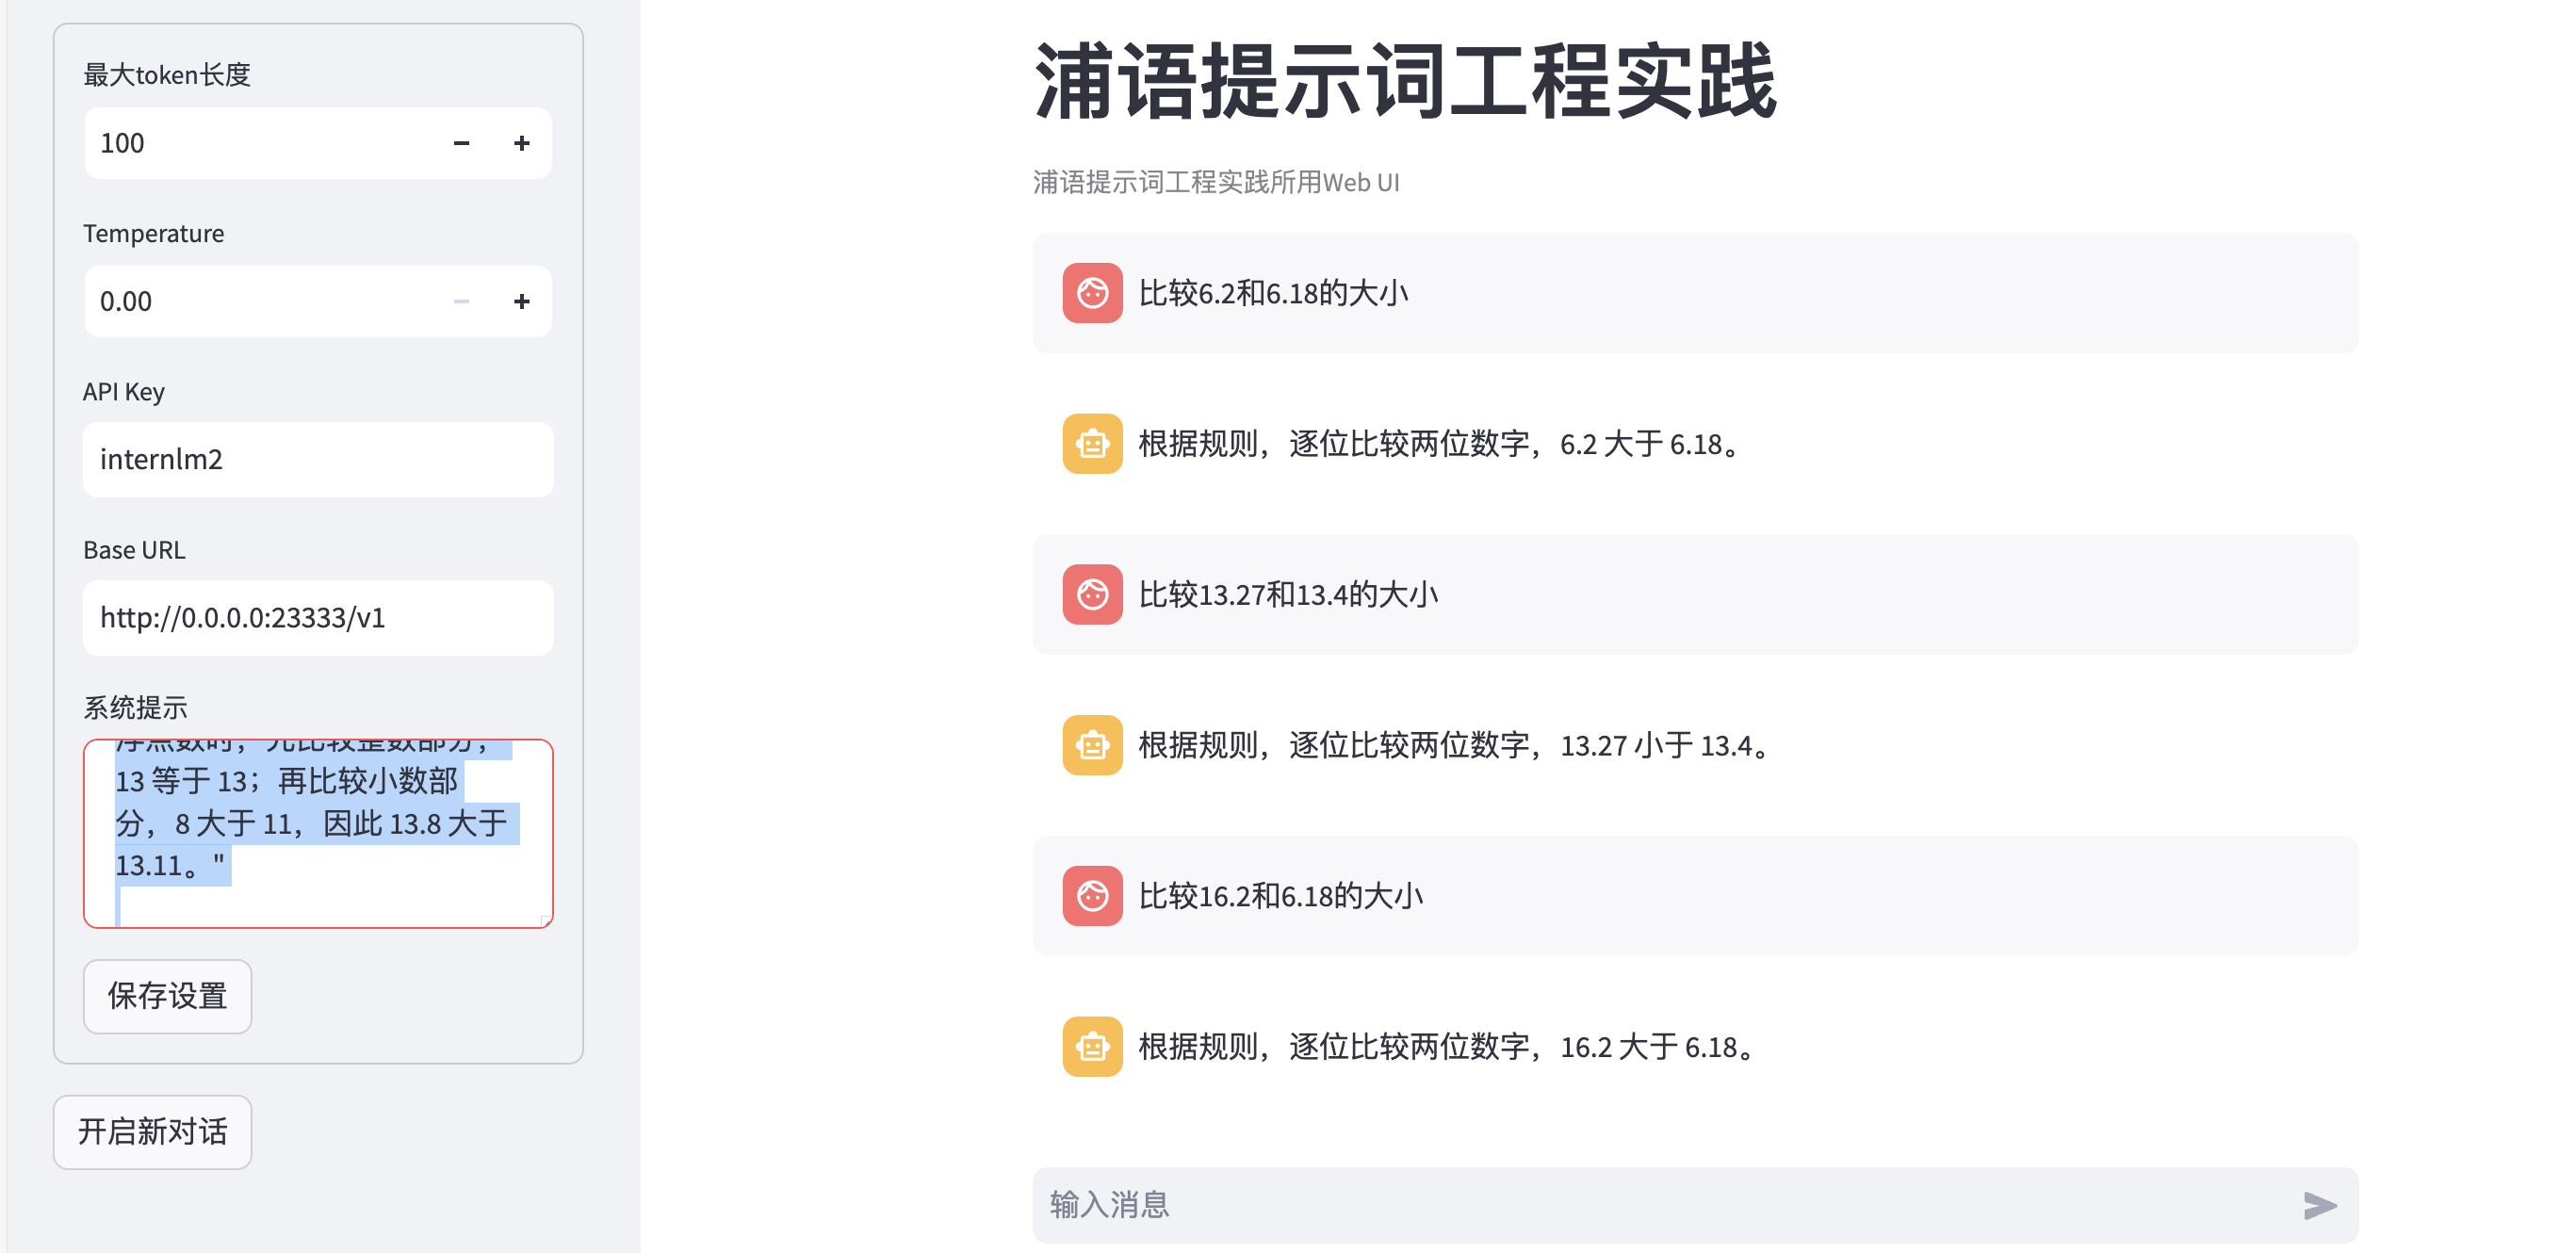Click the 保存设置 button

[x=167, y=996]
